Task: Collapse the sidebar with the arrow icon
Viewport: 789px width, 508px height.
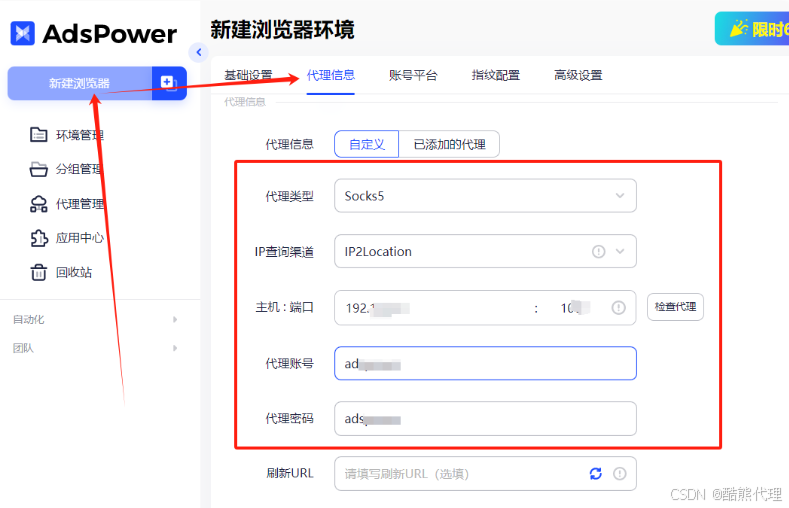Action: pyautogui.click(x=198, y=52)
